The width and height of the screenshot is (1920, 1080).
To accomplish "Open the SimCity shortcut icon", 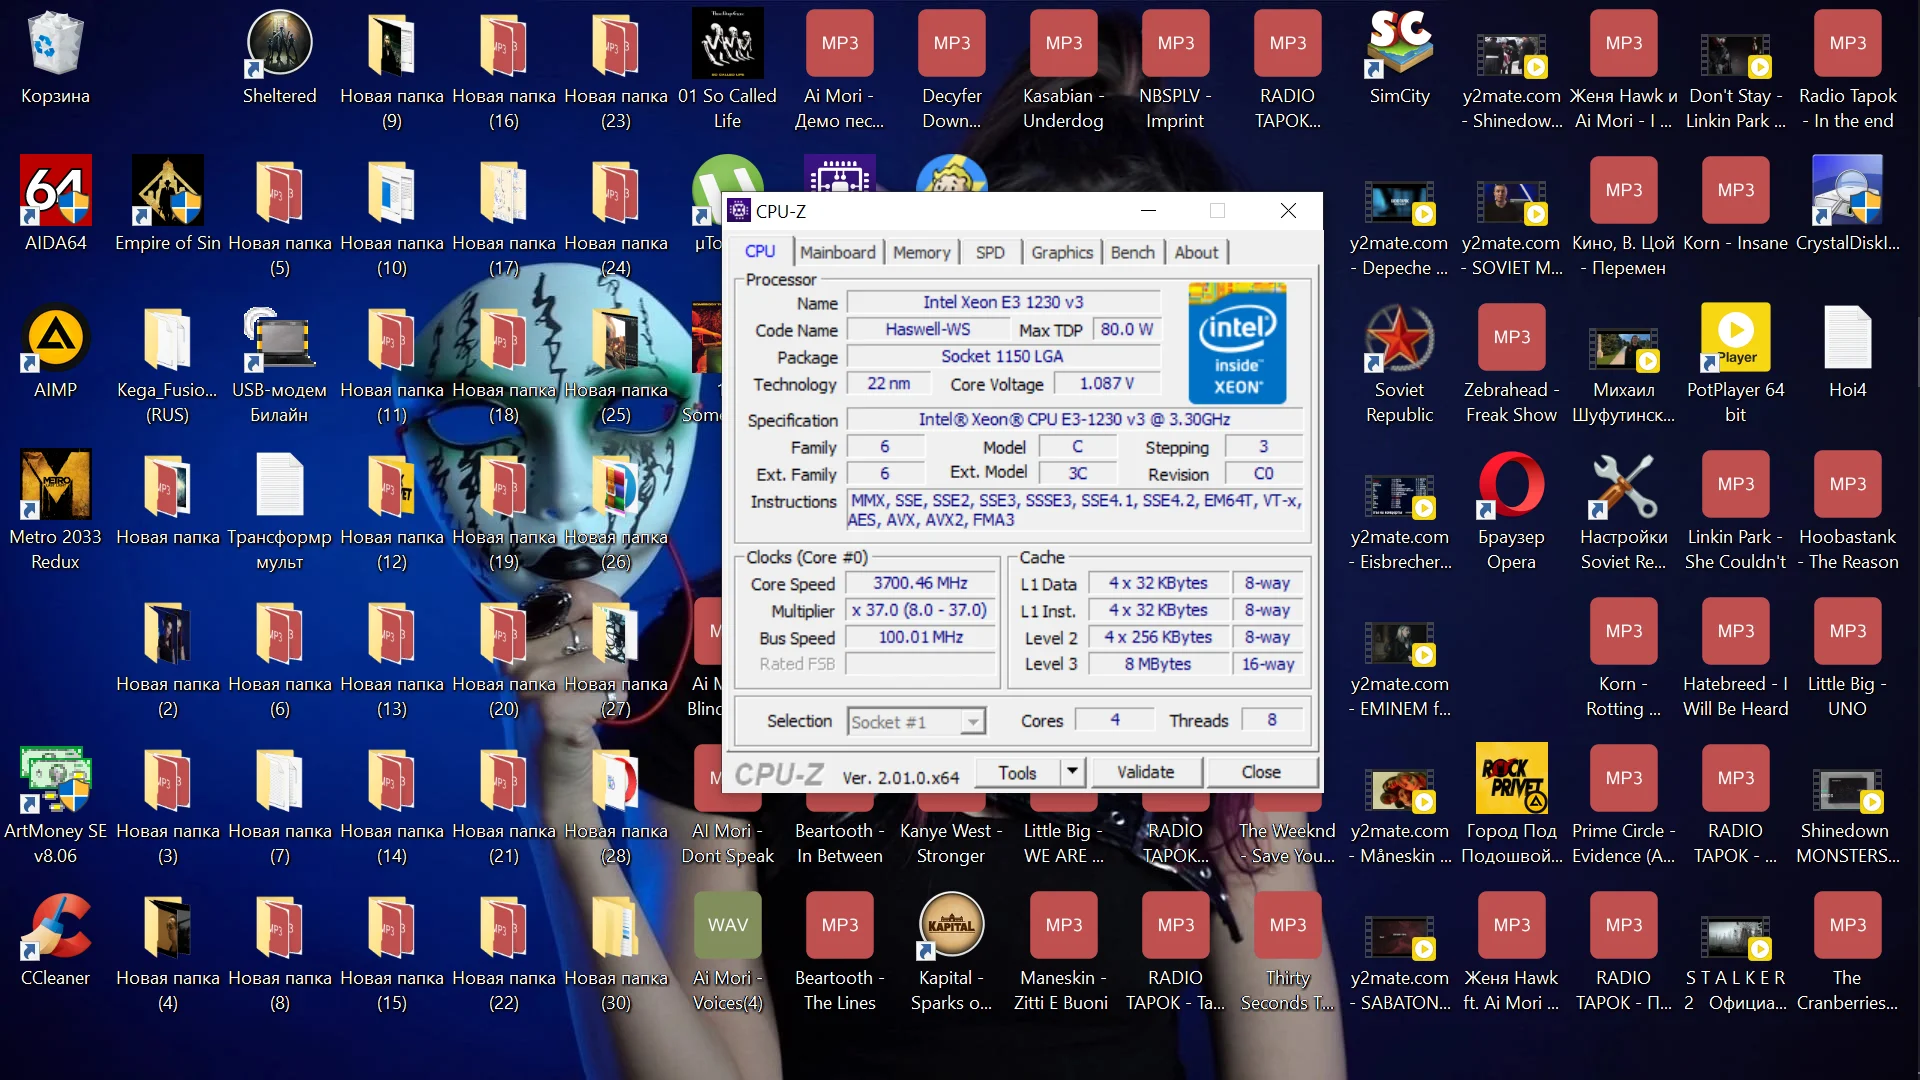I will 1399,44.
